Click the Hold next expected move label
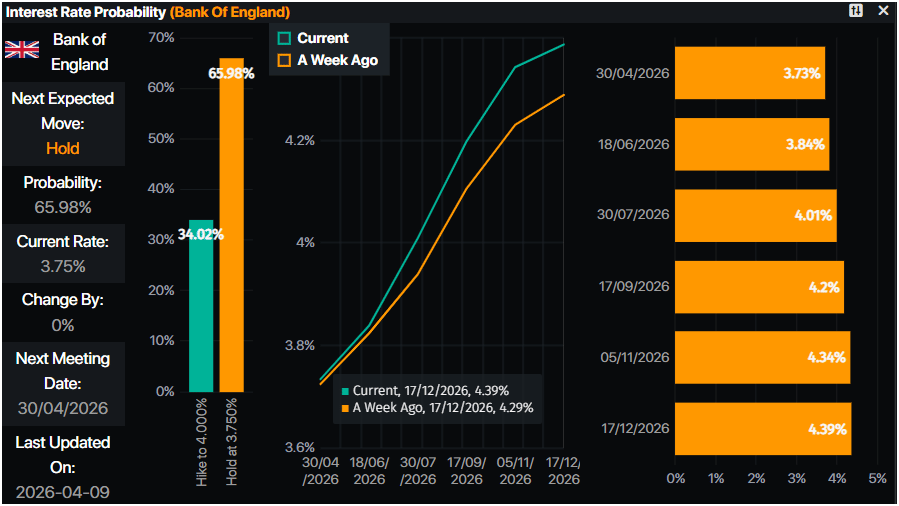 (x=63, y=148)
